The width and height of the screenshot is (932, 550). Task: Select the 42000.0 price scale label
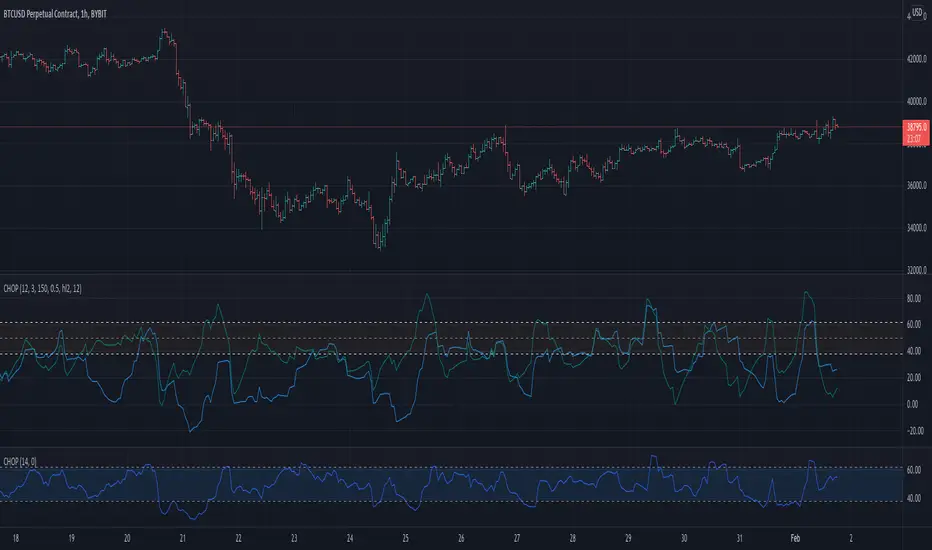[x=917, y=59]
